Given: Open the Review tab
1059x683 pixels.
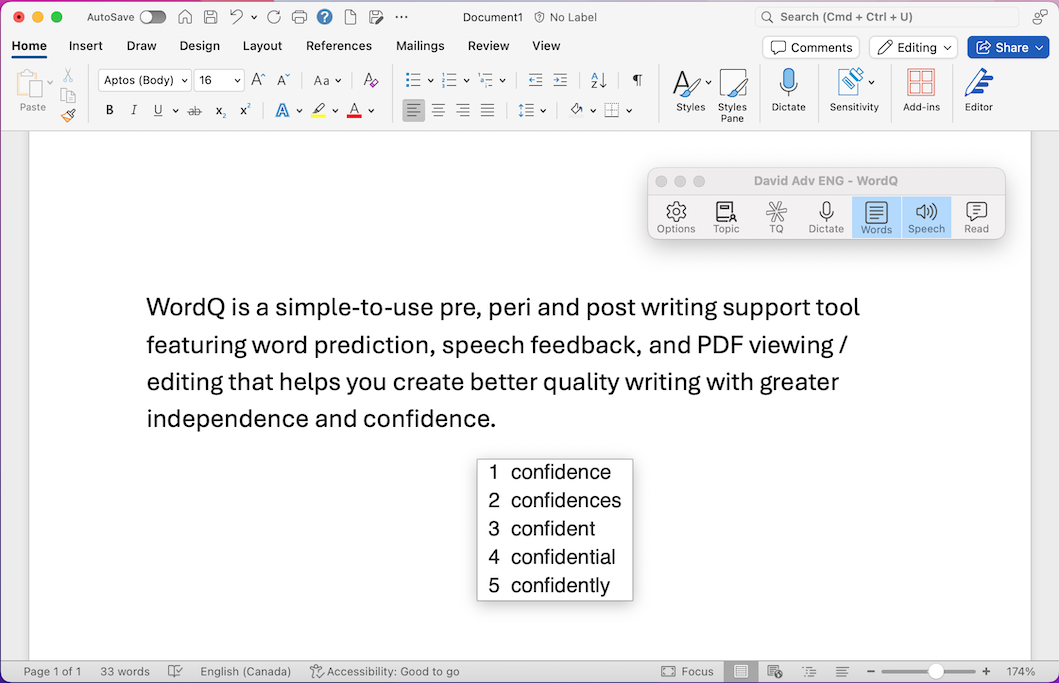Looking at the screenshot, I should click(488, 45).
